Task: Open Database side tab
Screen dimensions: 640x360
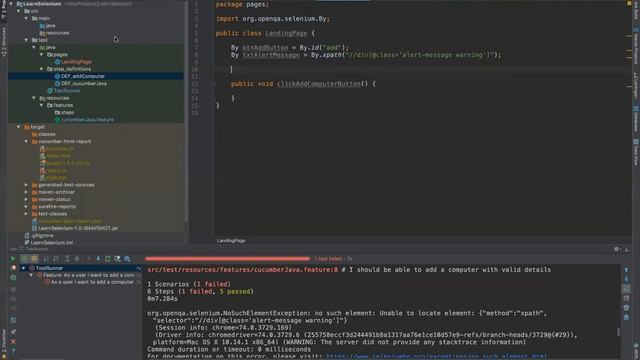Action: pos(636,119)
